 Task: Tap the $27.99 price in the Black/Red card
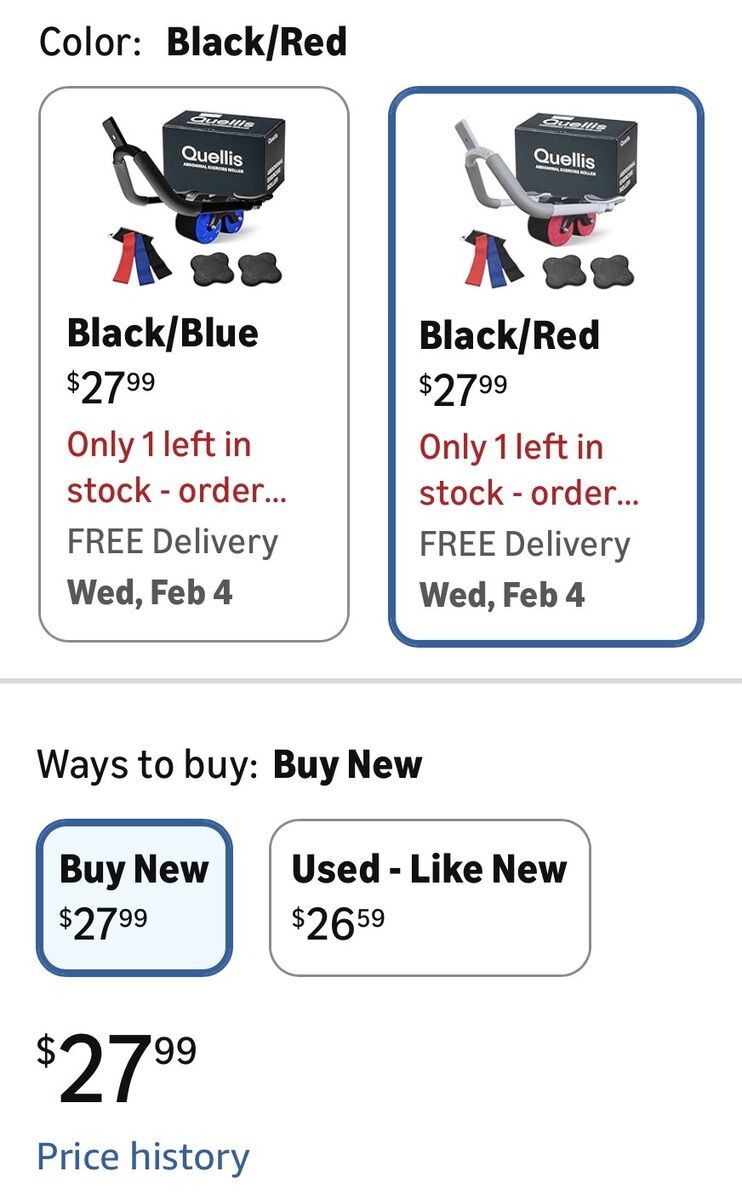click(463, 390)
